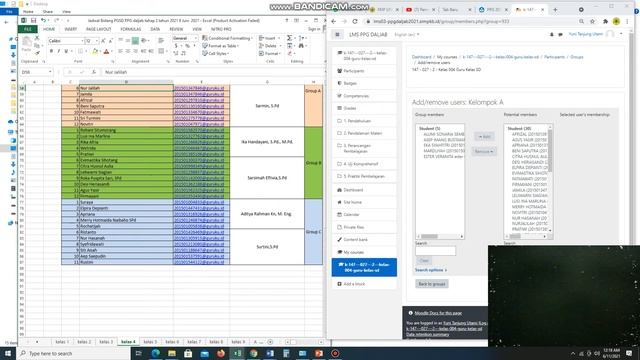Click the new sheet plus icon in Excel
640x360 pixels.
(270, 342)
